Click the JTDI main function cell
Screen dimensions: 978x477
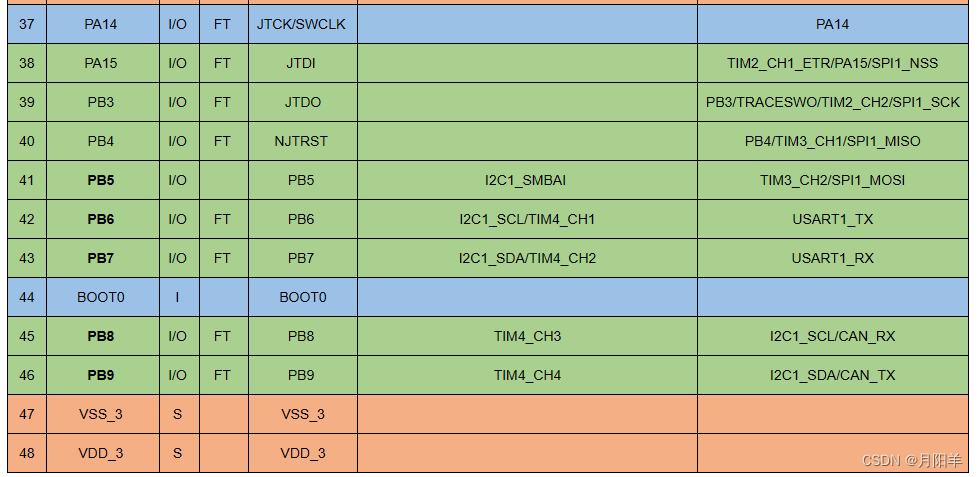click(x=301, y=63)
